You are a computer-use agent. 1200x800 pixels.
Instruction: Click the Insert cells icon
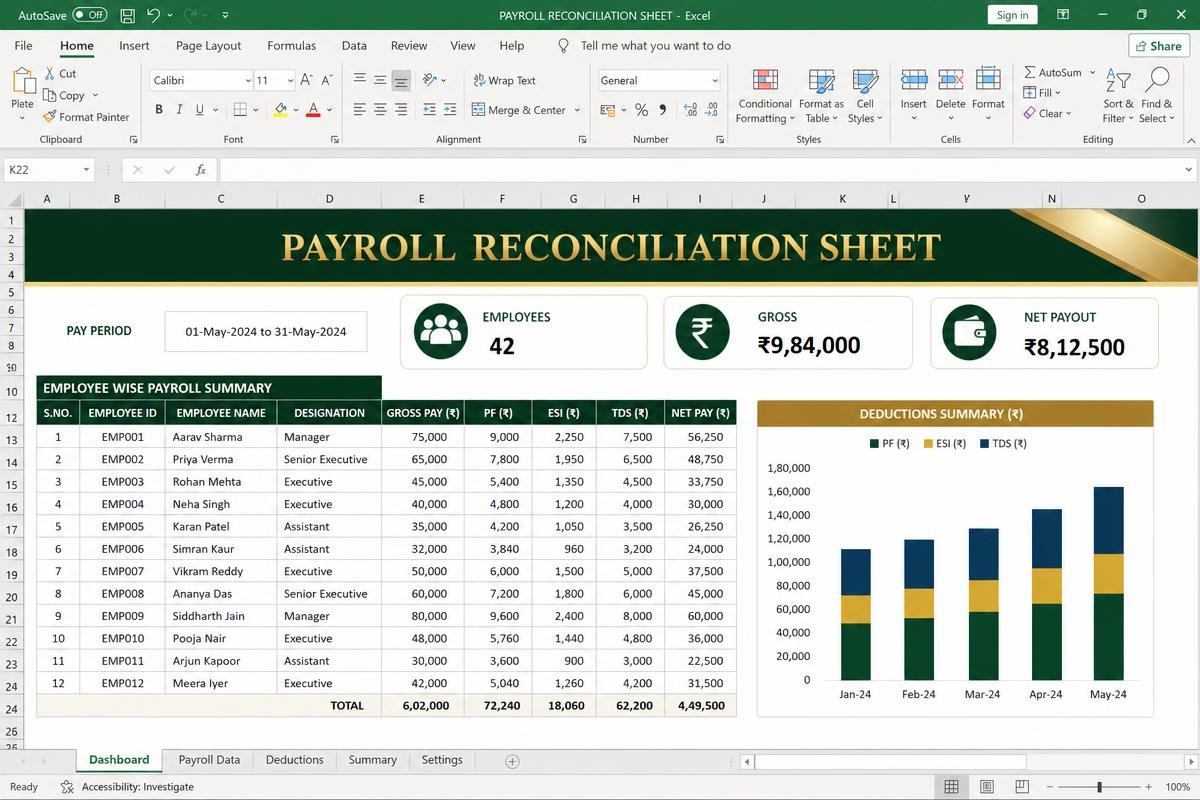(x=913, y=80)
